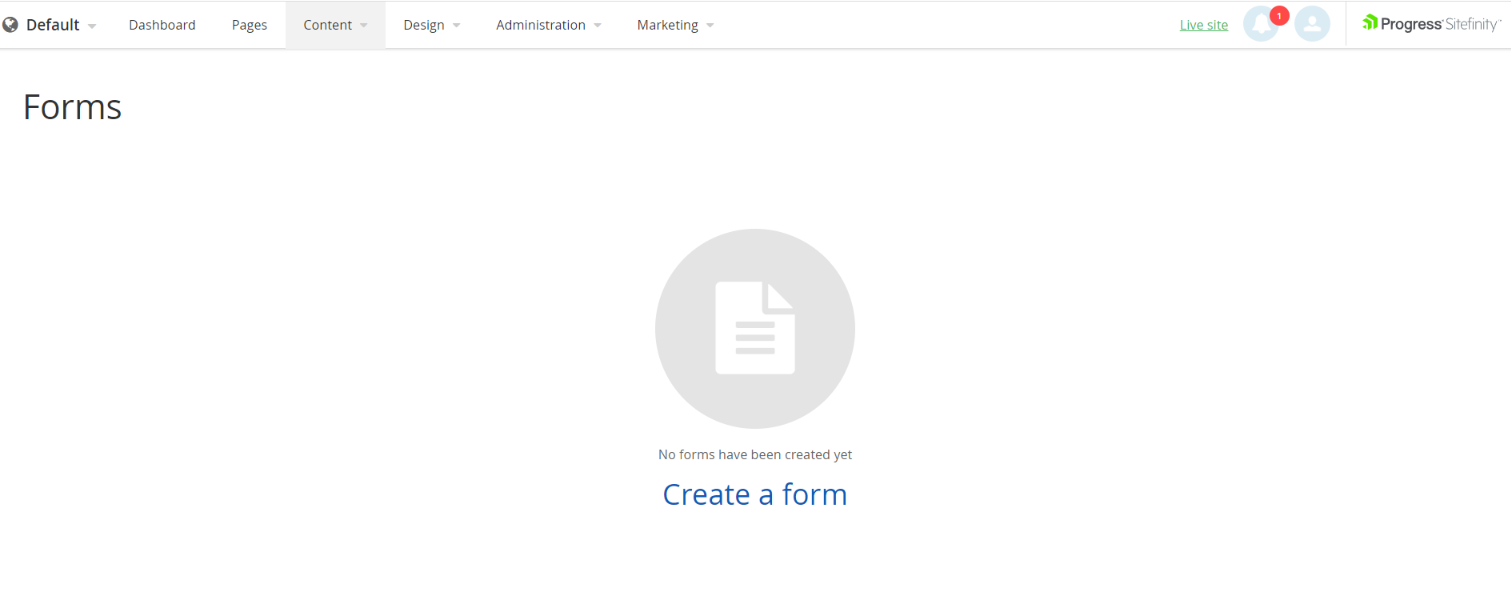This screenshot has width=1511, height=613.
Task: Open the notifications bell icon
Action: click(1261, 24)
